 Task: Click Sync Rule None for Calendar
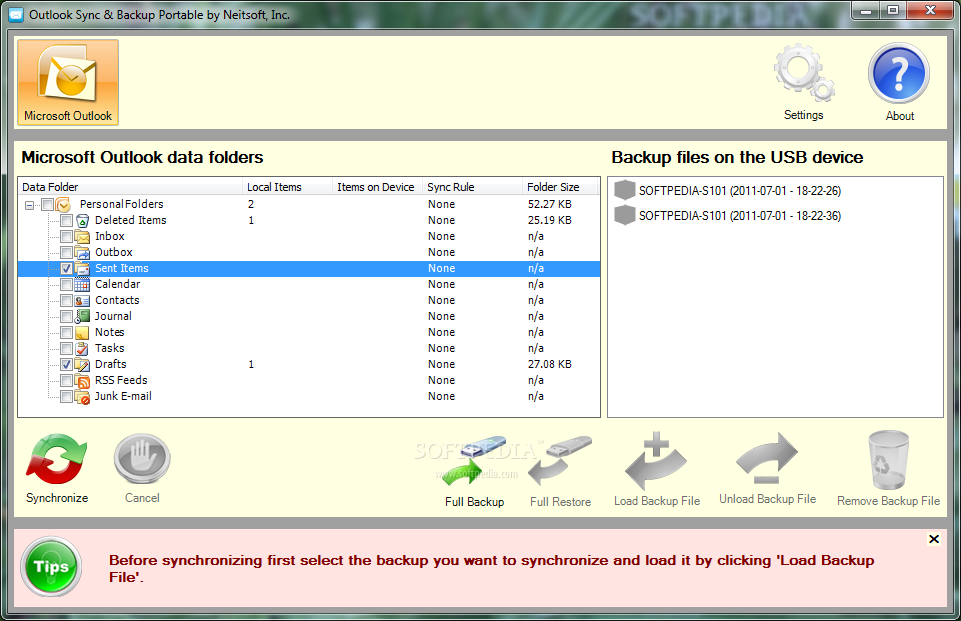pyautogui.click(x=441, y=284)
